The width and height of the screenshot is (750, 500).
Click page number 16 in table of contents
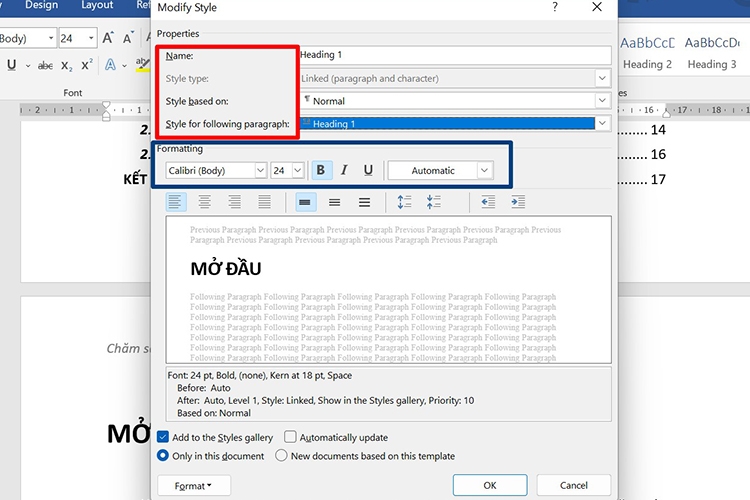658,154
